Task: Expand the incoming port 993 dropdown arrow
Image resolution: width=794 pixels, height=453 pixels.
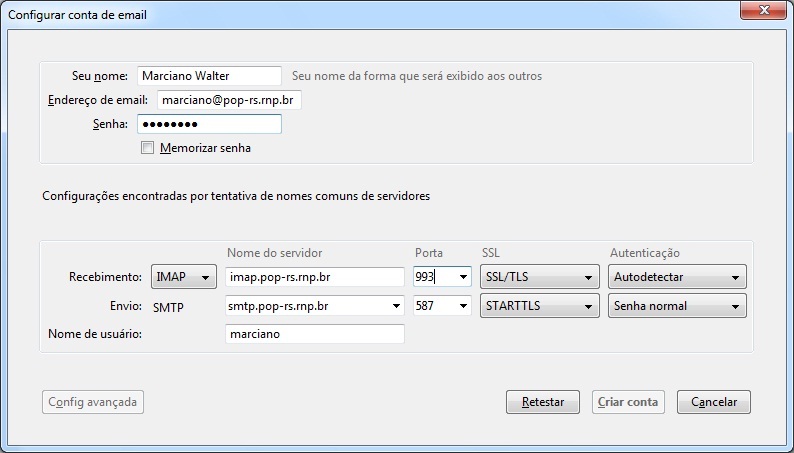Action: [463, 277]
